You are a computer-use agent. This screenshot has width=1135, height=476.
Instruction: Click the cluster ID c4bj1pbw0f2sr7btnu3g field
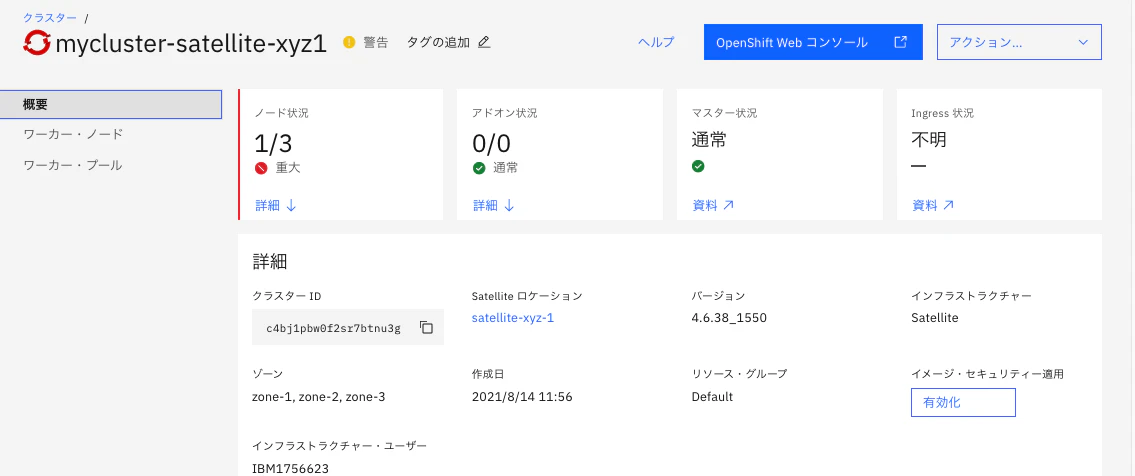click(x=347, y=327)
